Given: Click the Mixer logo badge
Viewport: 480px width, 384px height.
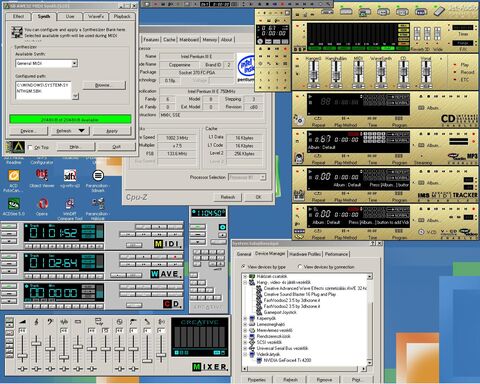Looking at the screenshot, I should point(210,367).
